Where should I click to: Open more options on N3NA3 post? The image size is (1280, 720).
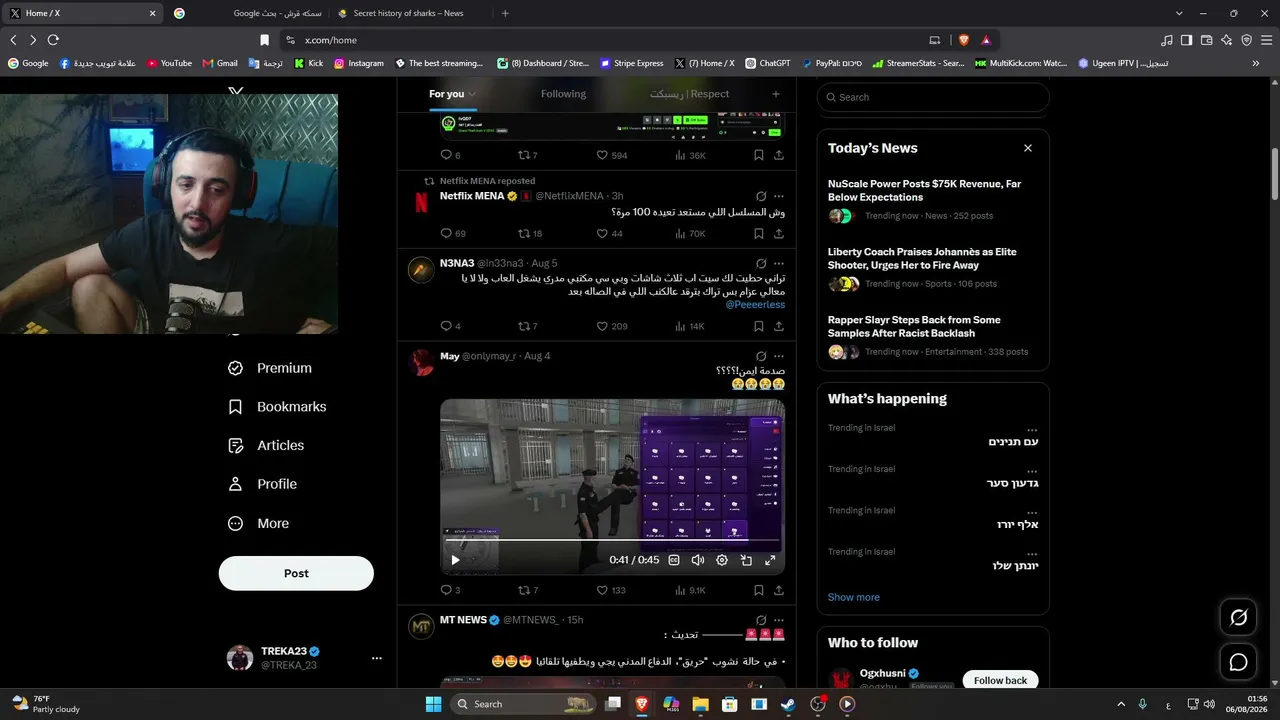(x=779, y=263)
